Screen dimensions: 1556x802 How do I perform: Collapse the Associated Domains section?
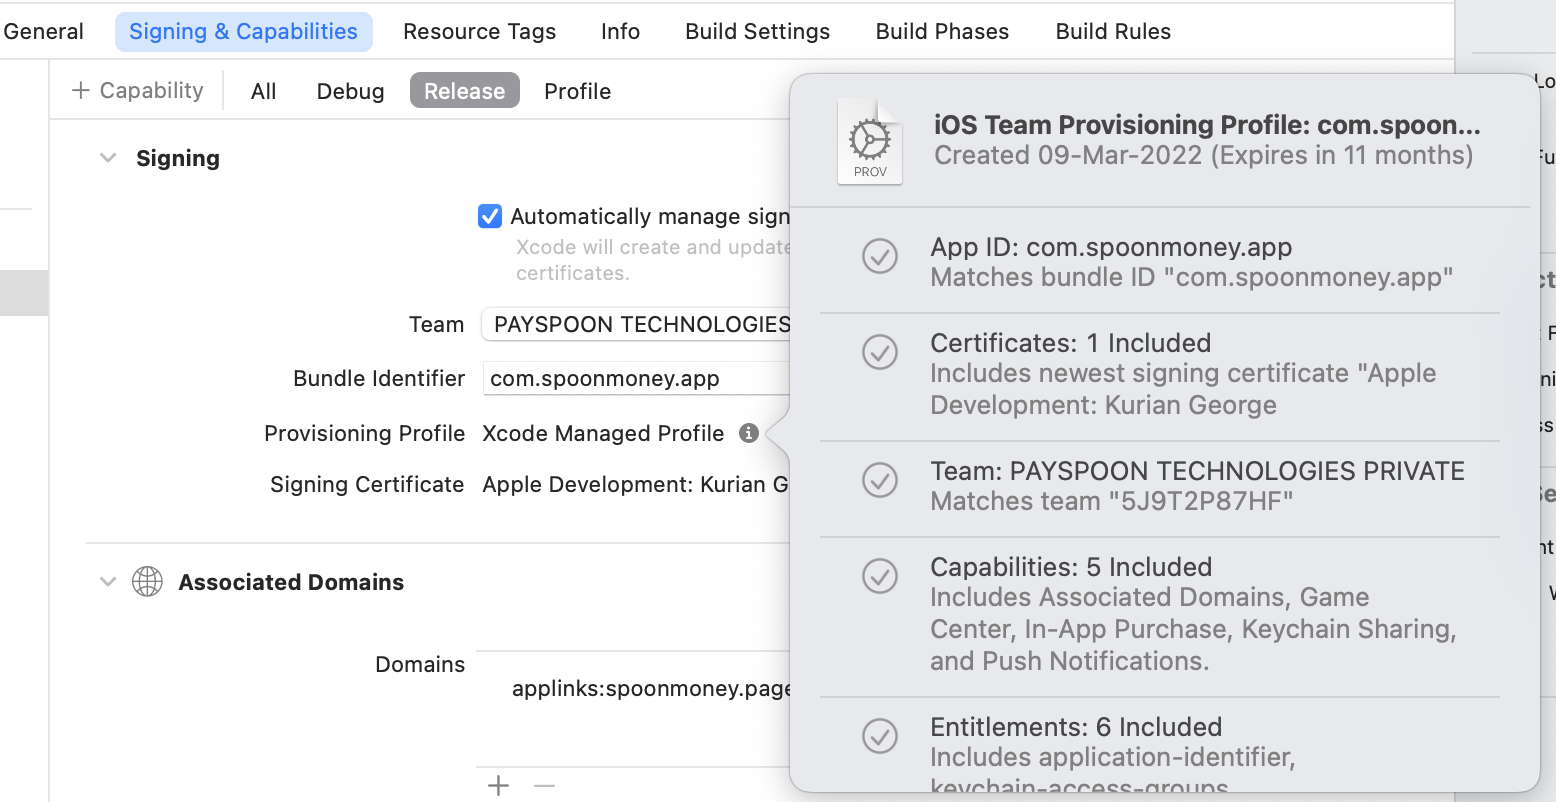[108, 582]
